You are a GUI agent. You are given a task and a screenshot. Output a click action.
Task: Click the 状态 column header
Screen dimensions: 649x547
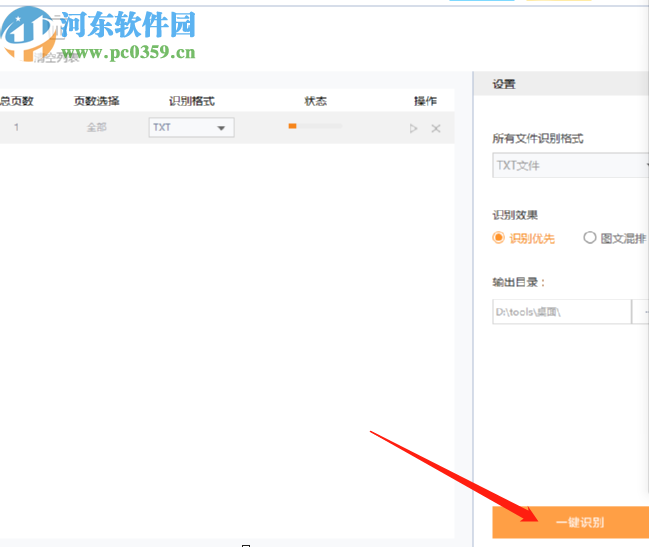315,101
